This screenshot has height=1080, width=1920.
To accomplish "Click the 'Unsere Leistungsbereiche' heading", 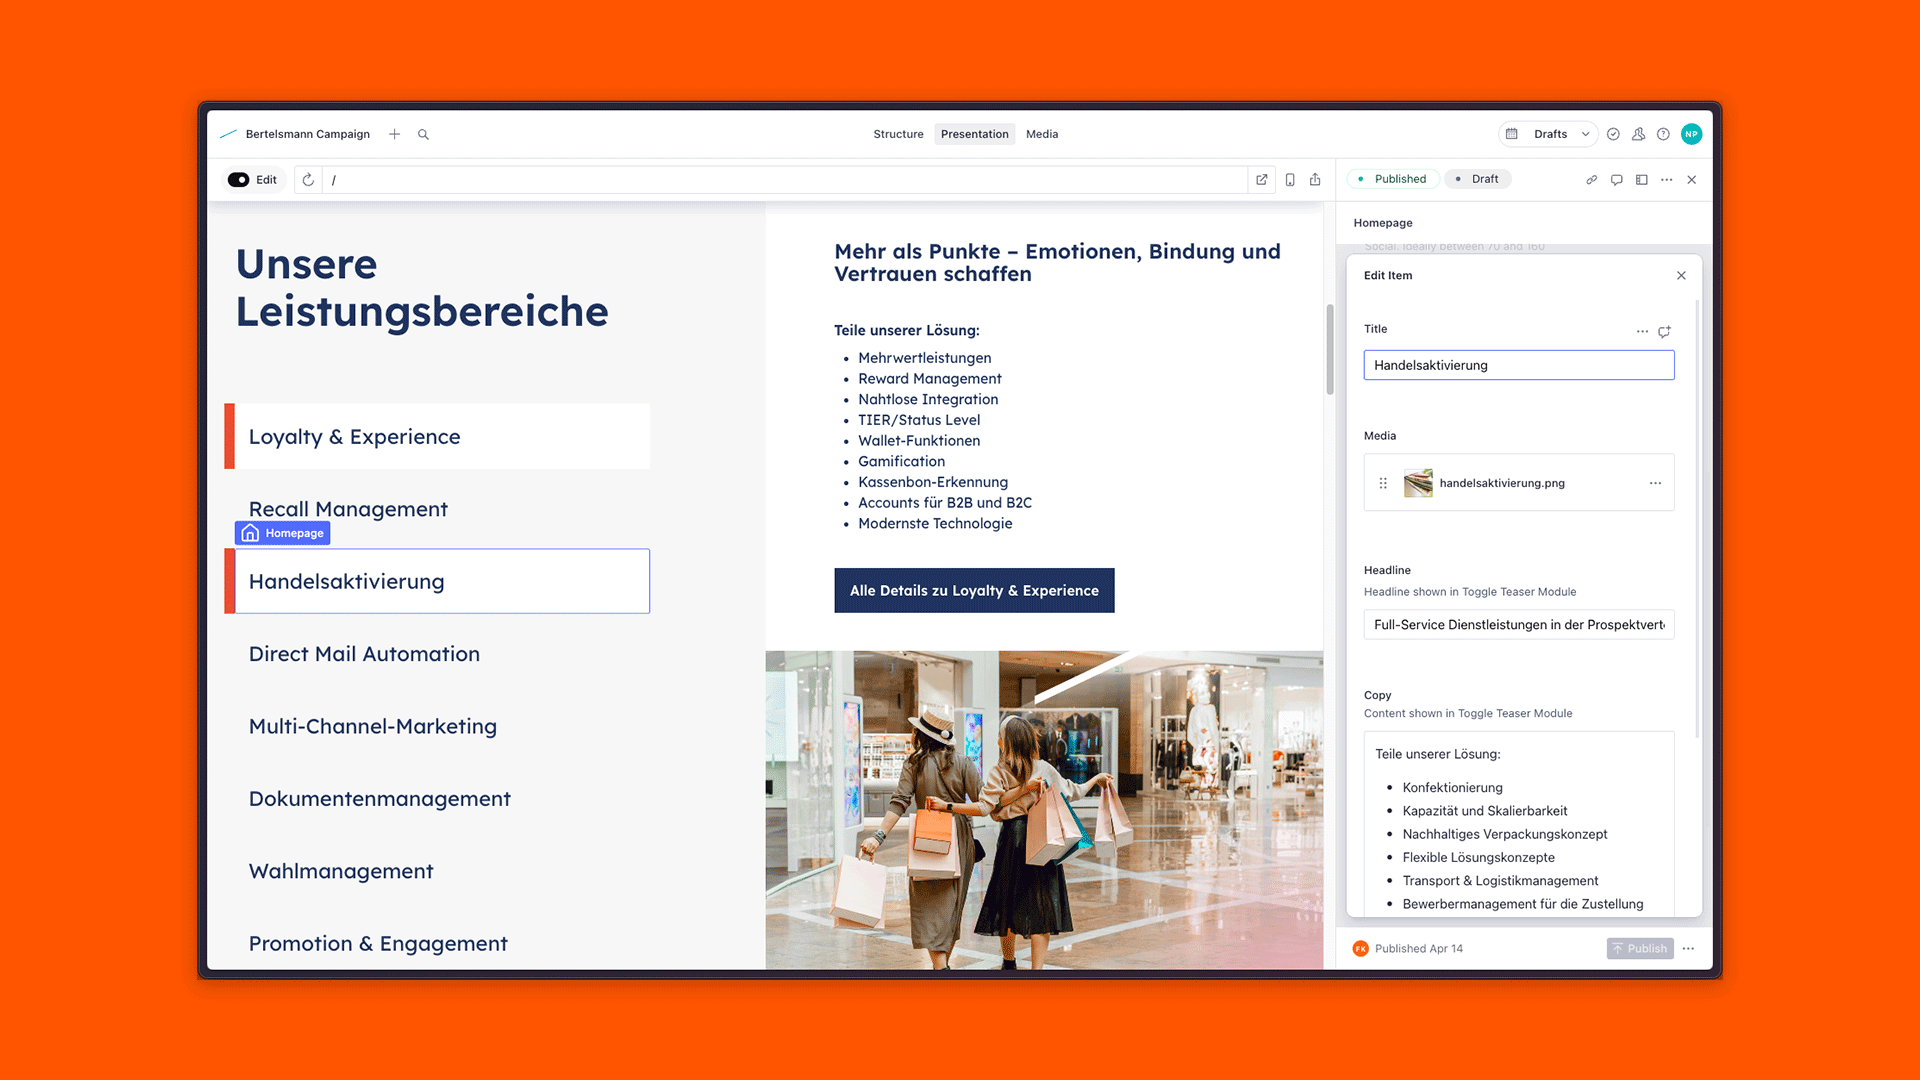I will 422,288.
